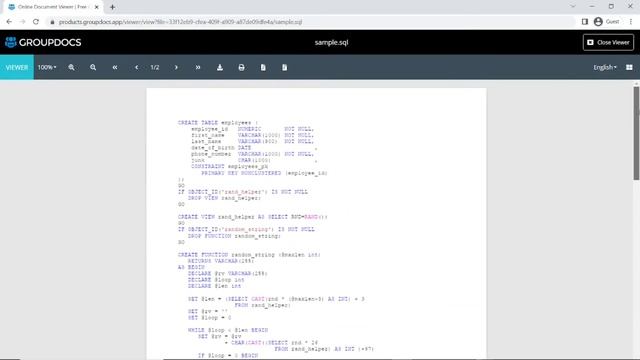640x360 pixels.
Task: Click the CREATE TABLE employees line
Action: coord(218,122)
